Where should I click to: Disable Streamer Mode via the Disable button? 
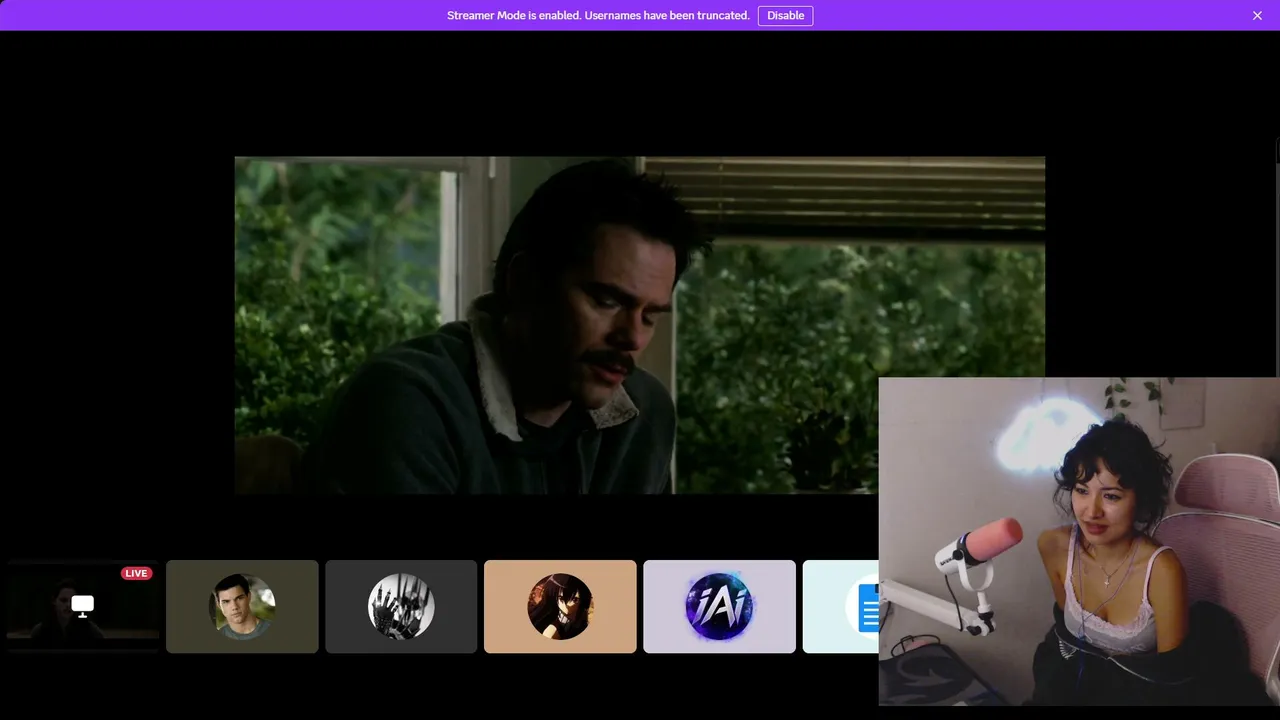[785, 16]
